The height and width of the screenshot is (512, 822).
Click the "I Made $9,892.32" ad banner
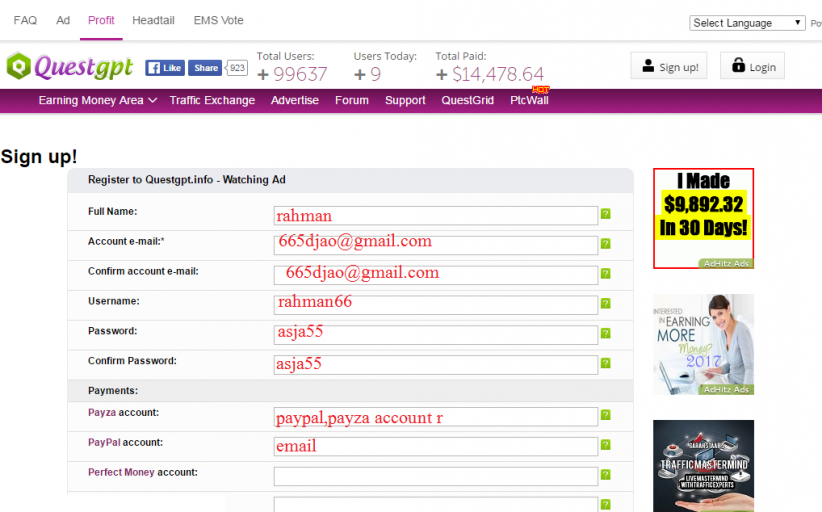tap(703, 218)
